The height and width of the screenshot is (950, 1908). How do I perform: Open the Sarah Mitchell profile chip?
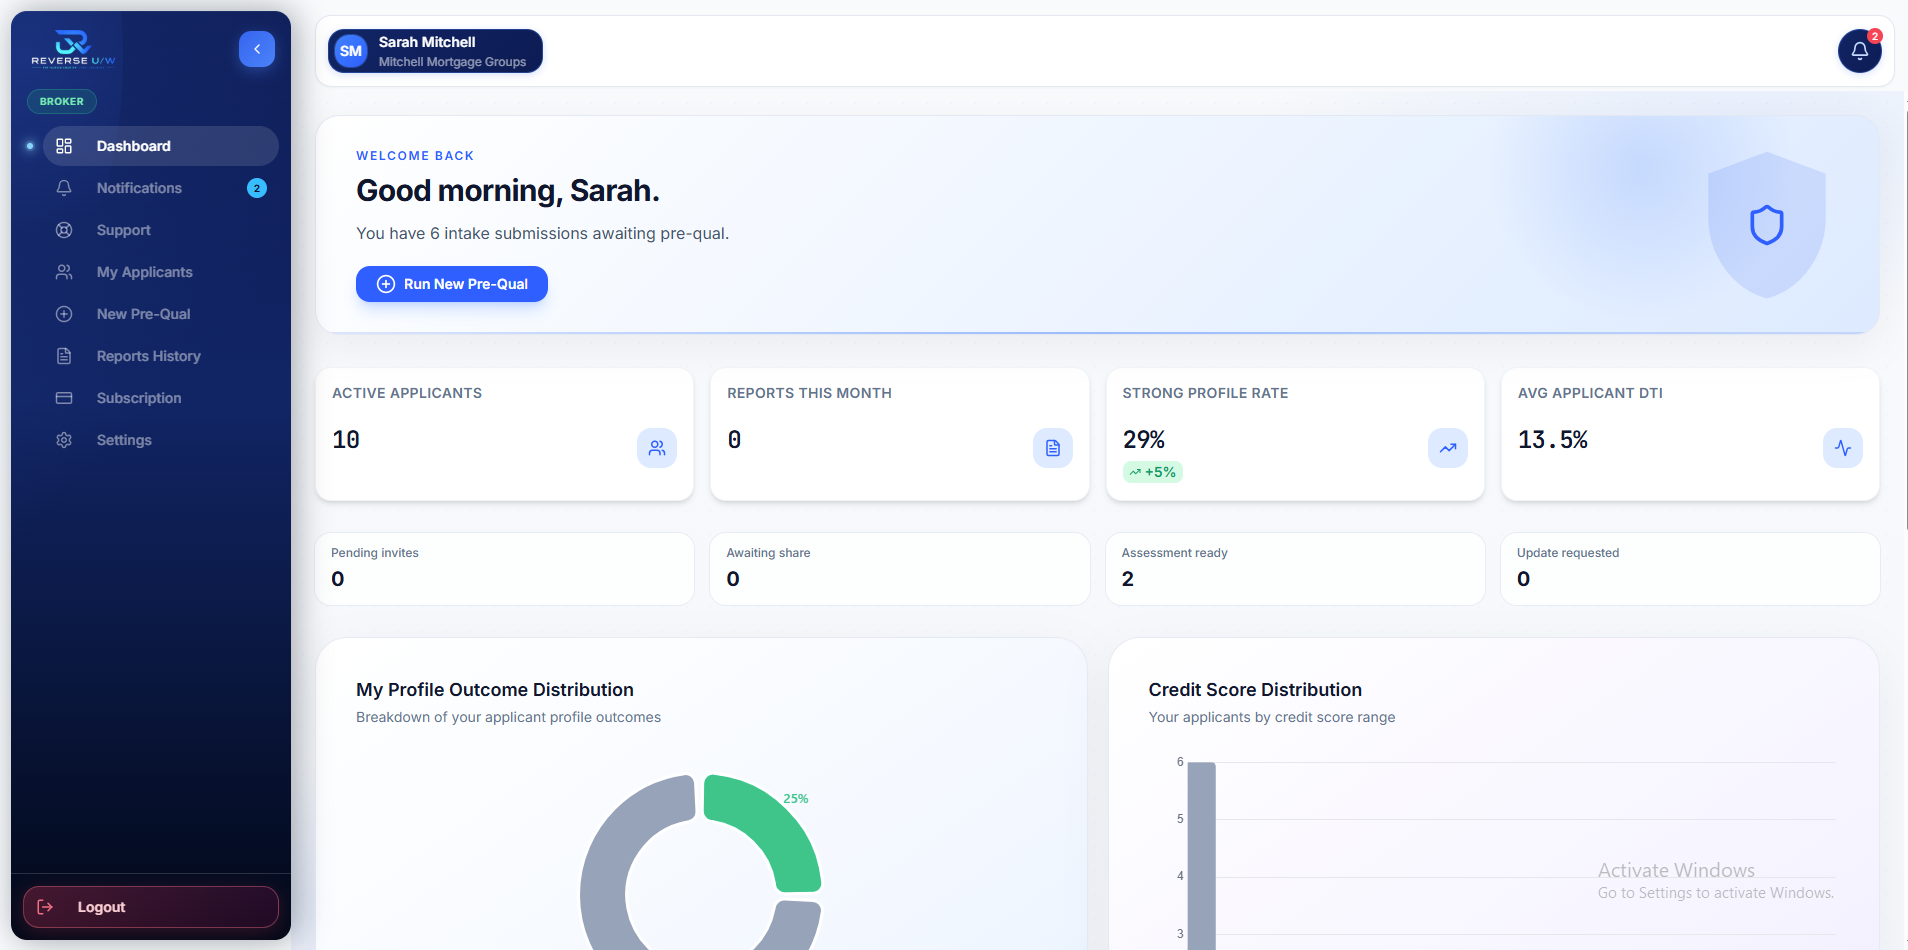click(x=435, y=51)
